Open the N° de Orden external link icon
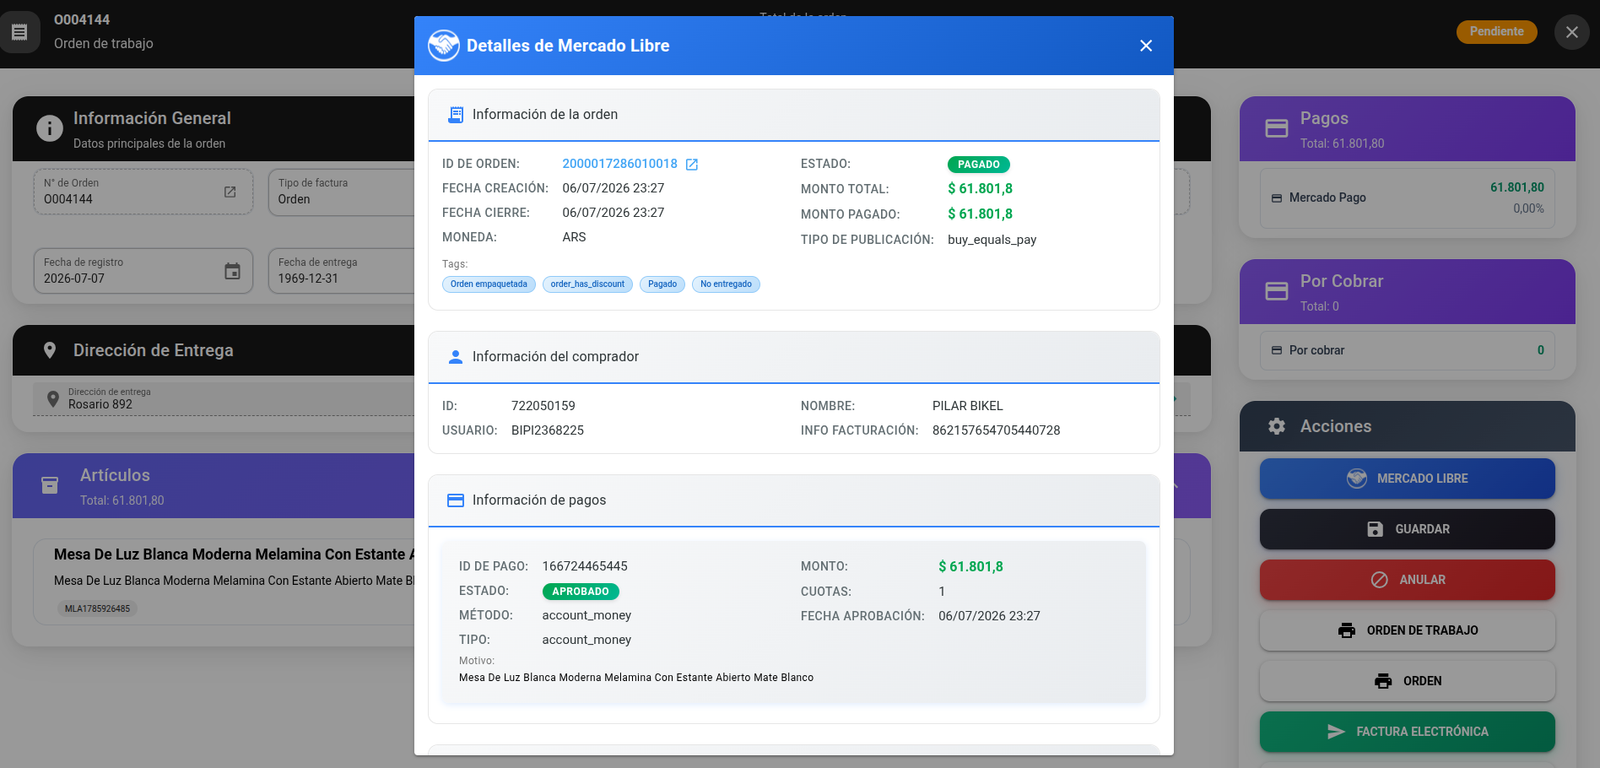The image size is (1600, 768). point(230,191)
